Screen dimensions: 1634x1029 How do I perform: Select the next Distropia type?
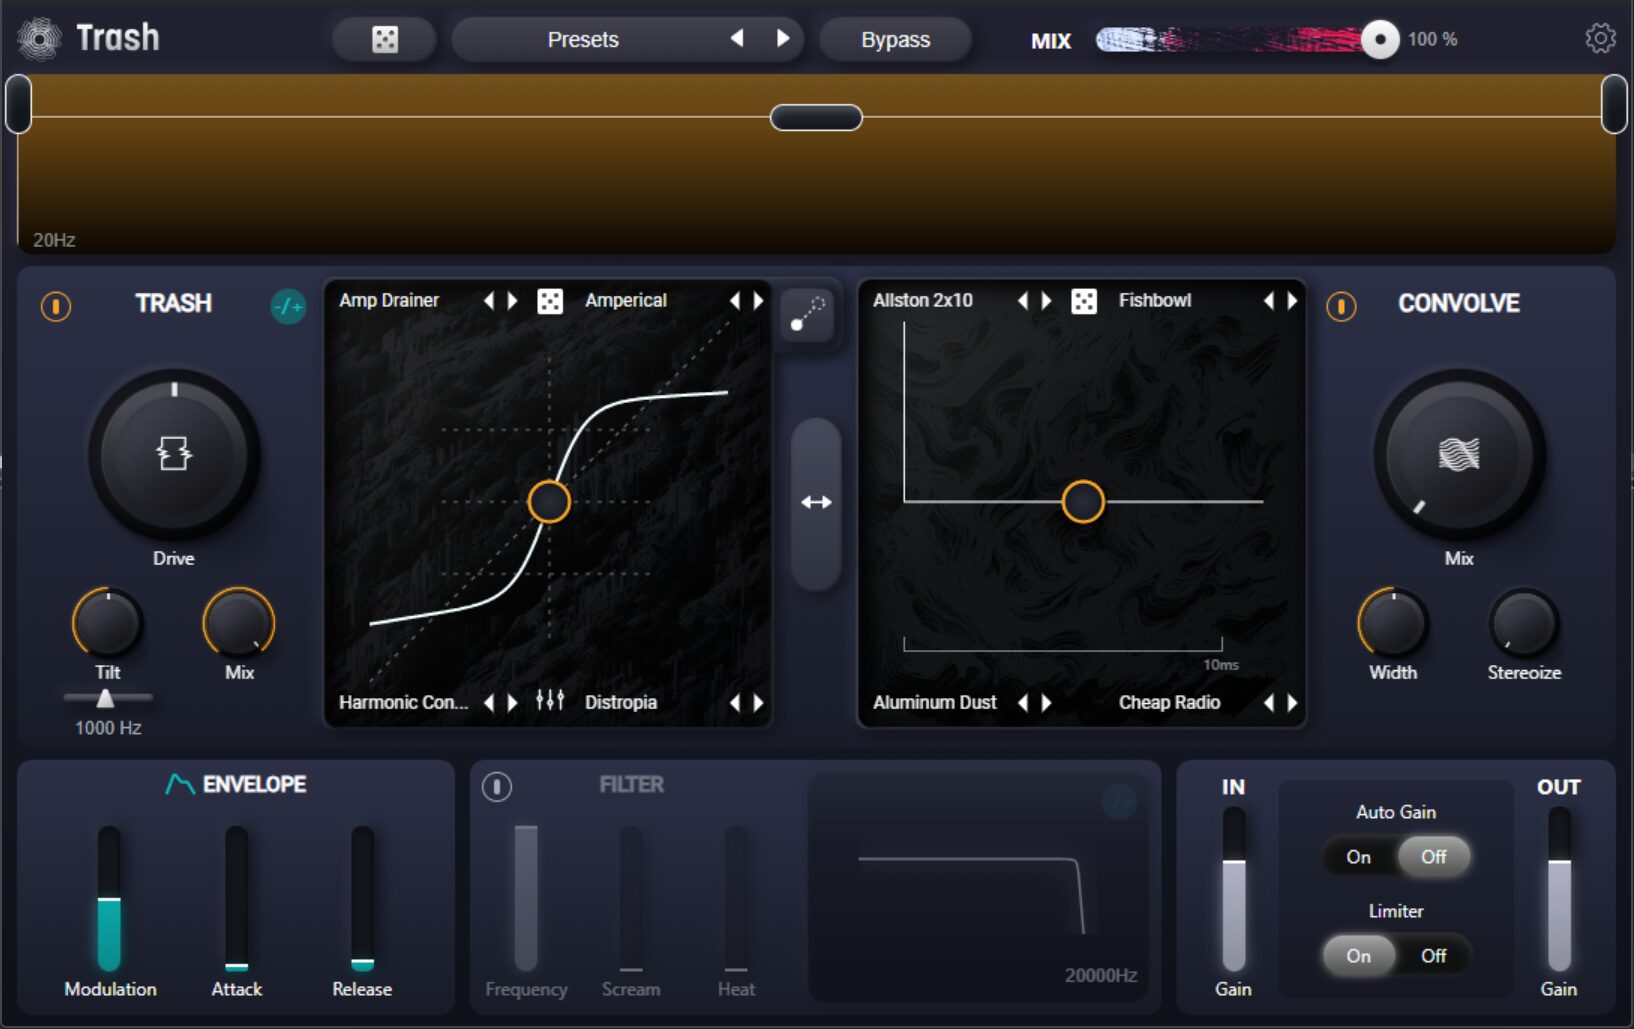(x=758, y=703)
